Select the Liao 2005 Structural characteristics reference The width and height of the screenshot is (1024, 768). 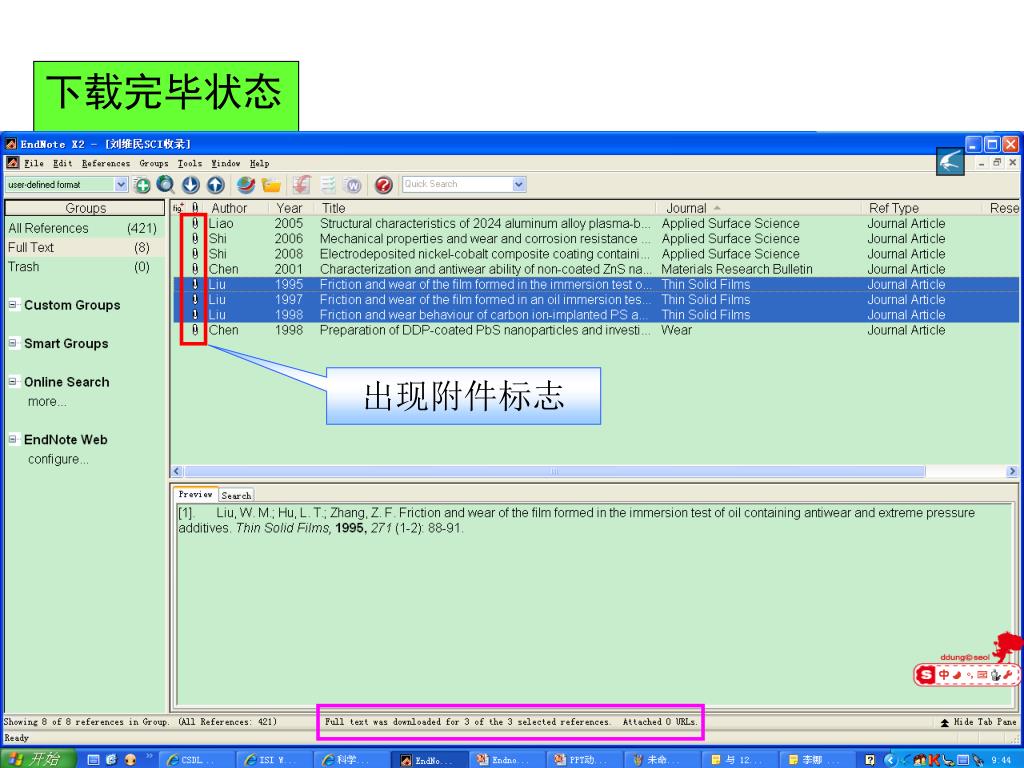596,223
